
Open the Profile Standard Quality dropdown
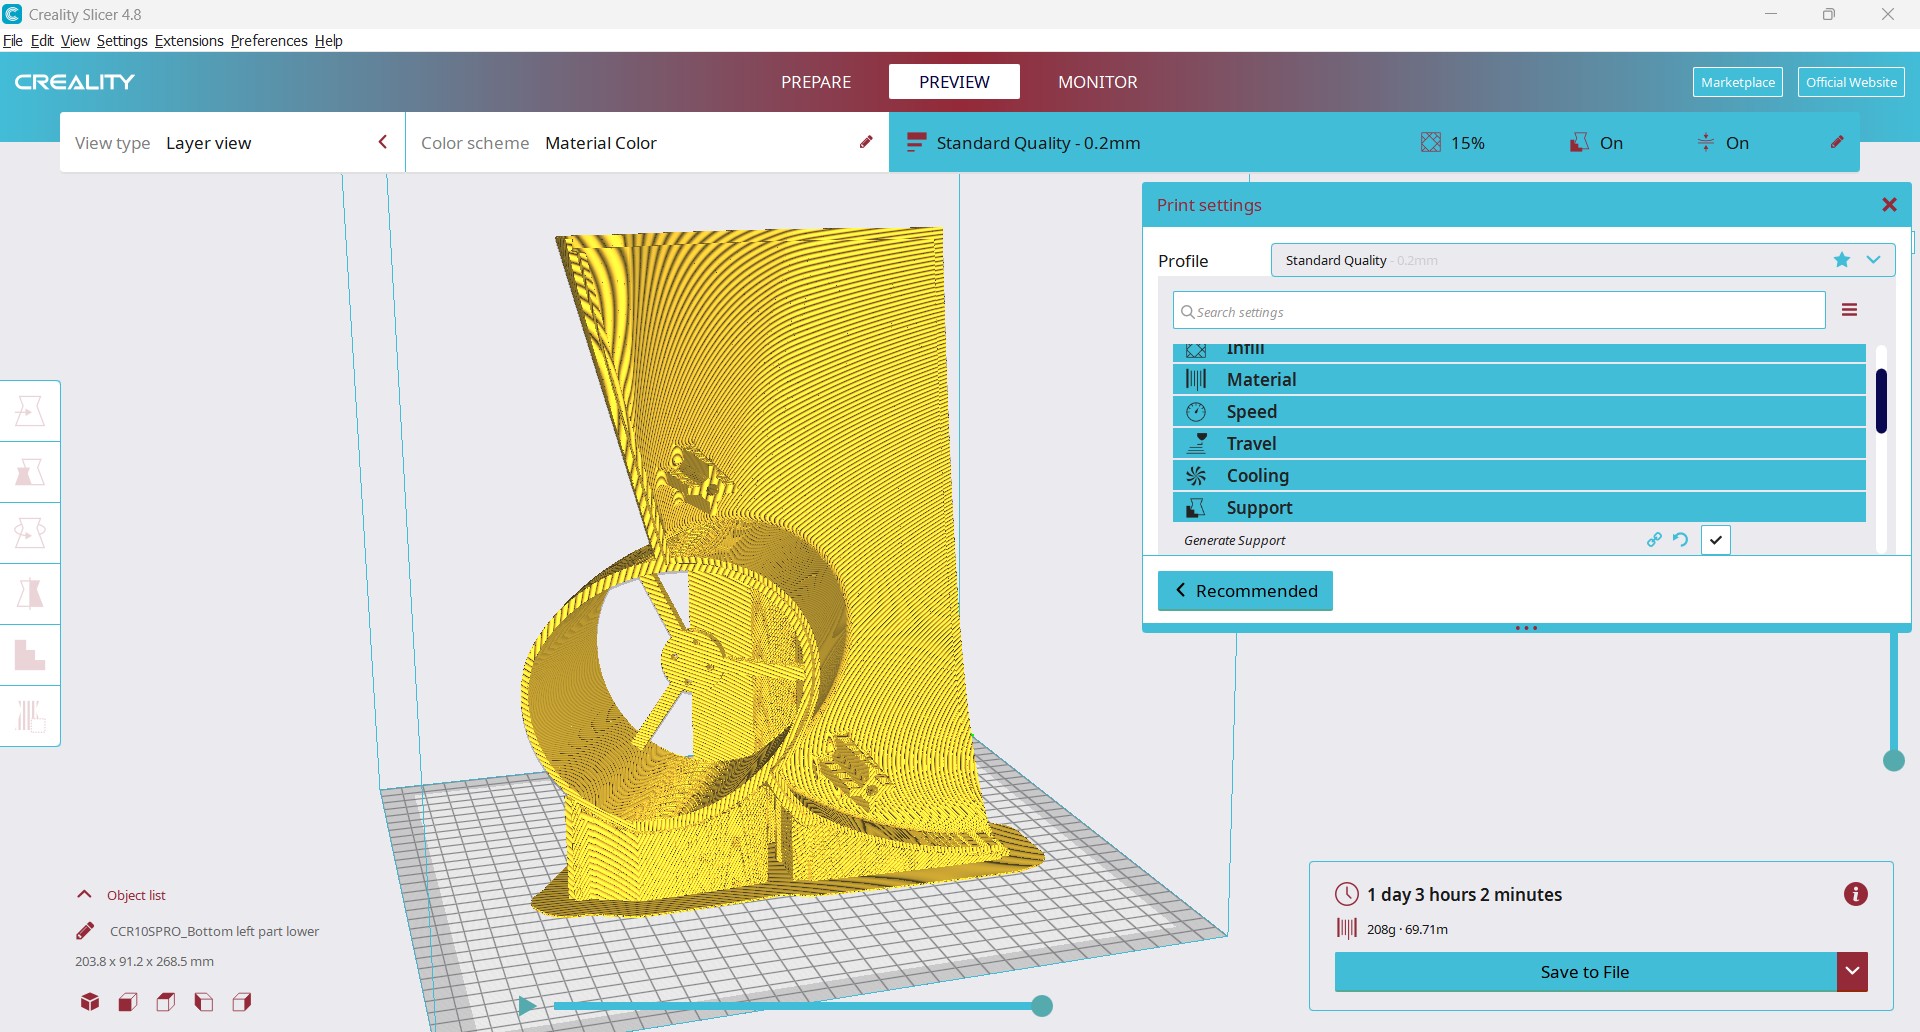[1583, 260]
